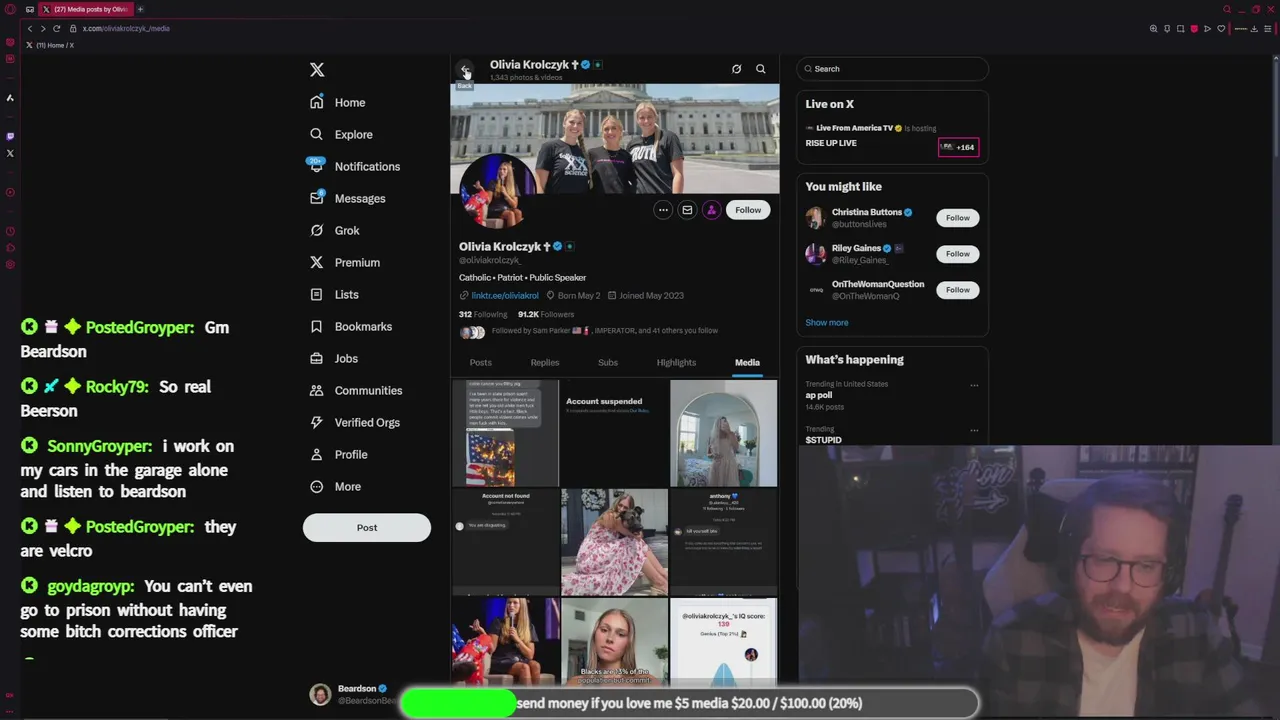The width and height of the screenshot is (1280, 720).
Task: Click the browser back button
Action: pyautogui.click(x=30, y=28)
